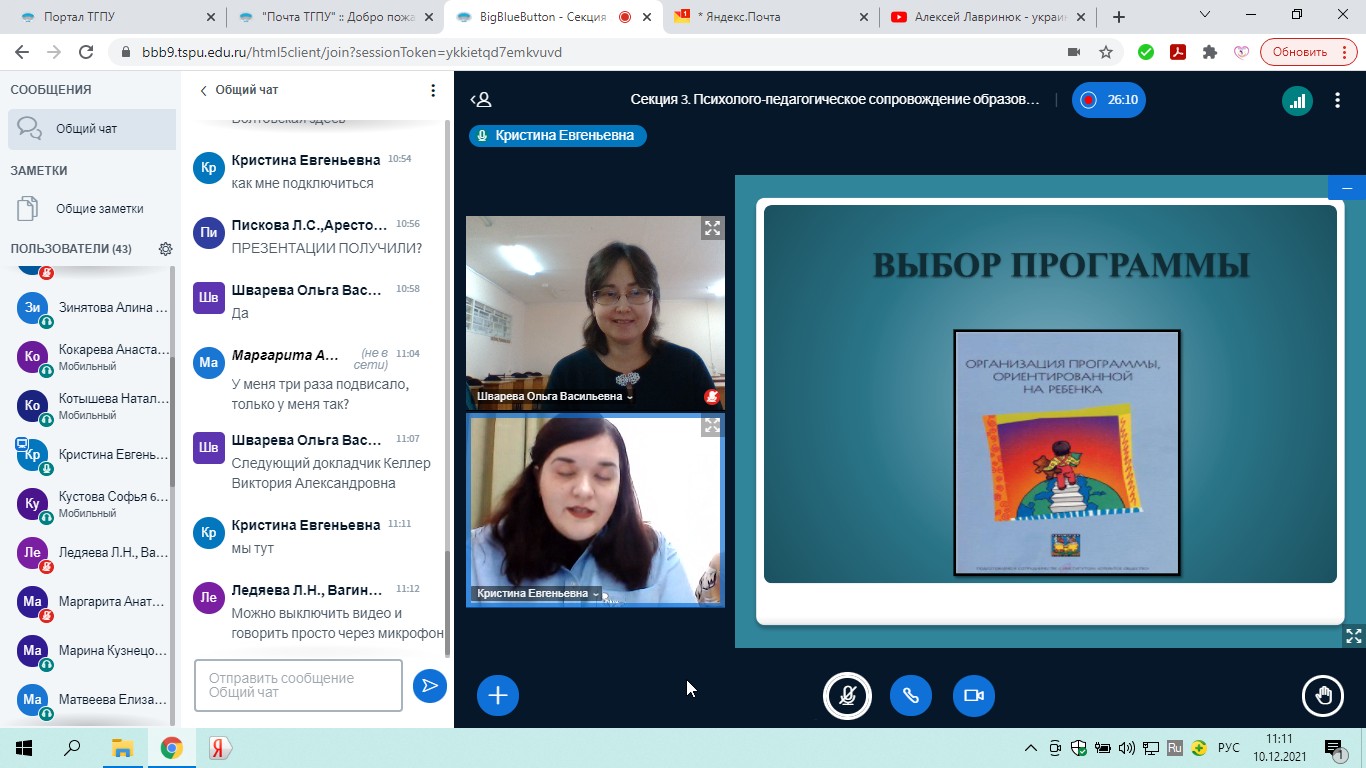Screen dimensions: 1366x768
Task: Fullscreen the Кристина Евгеньевна webcam
Action: (712, 426)
